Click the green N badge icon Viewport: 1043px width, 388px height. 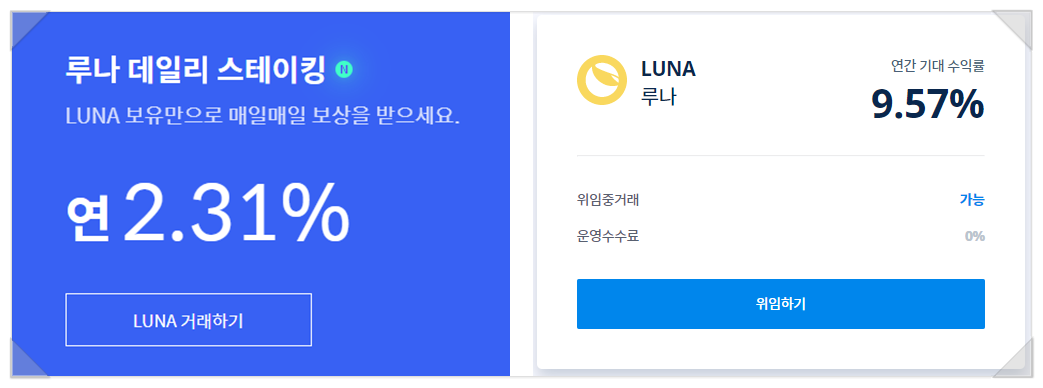(343, 69)
